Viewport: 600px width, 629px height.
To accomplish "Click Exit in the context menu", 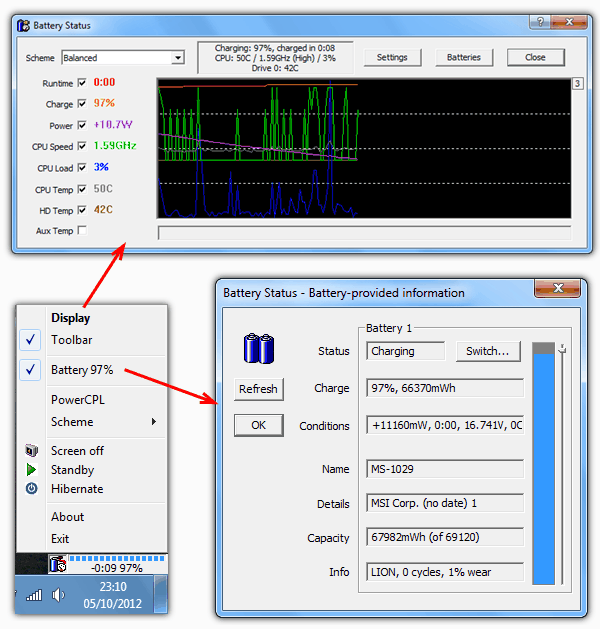I will click(60, 538).
